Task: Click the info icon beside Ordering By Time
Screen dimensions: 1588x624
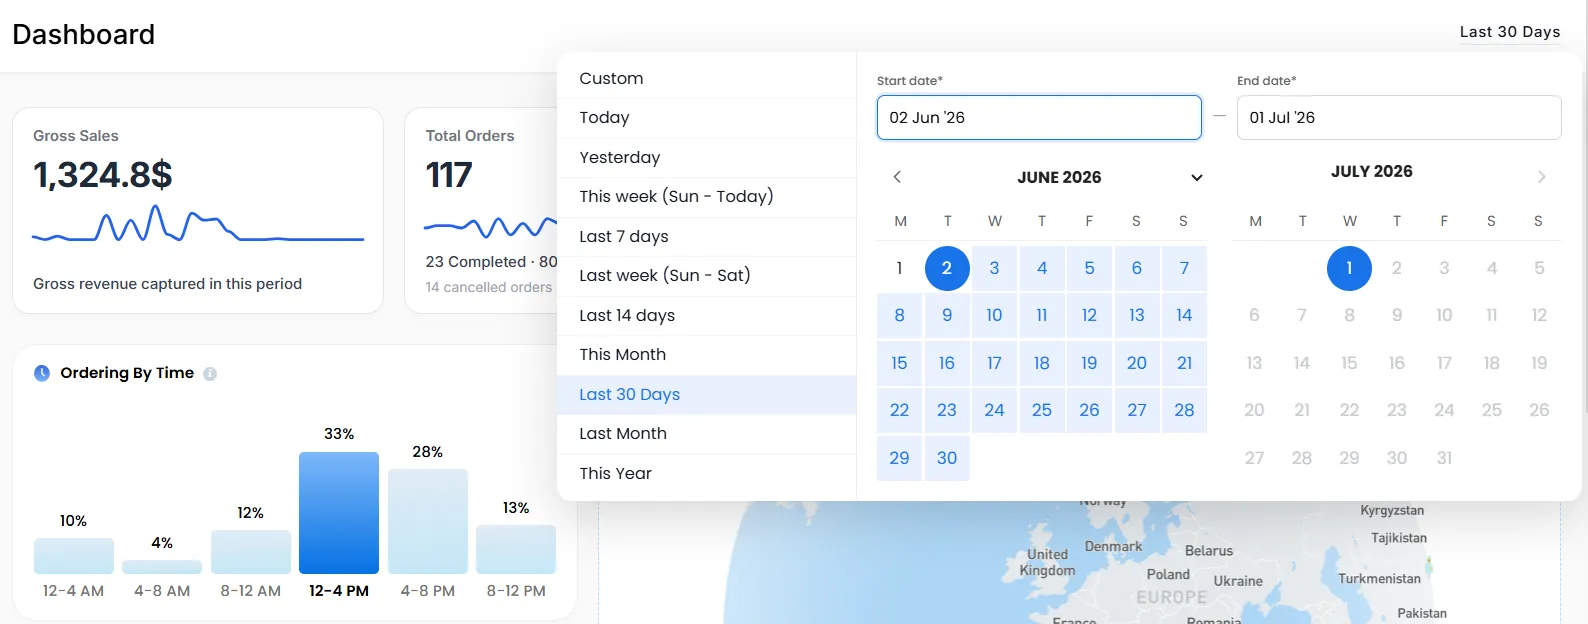Action: pyautogui.click(x=210, y=374)
